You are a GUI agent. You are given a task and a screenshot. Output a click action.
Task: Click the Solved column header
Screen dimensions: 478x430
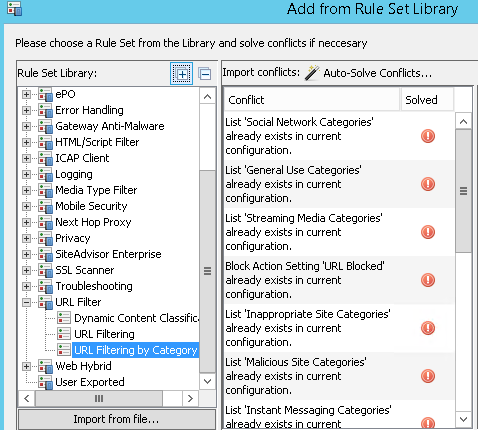click(427, 100)
